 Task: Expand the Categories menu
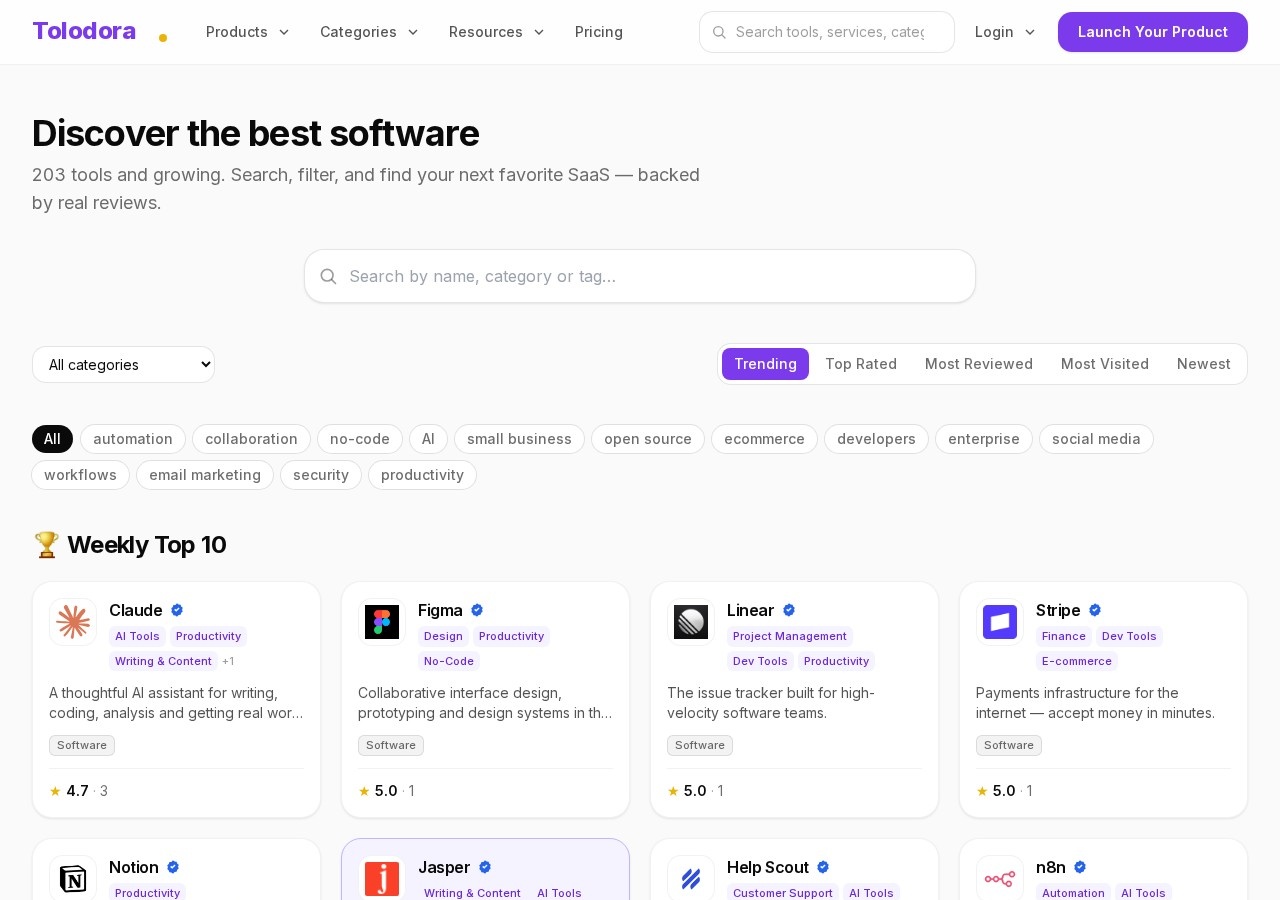pyautogui.click(x=369, y=32)
